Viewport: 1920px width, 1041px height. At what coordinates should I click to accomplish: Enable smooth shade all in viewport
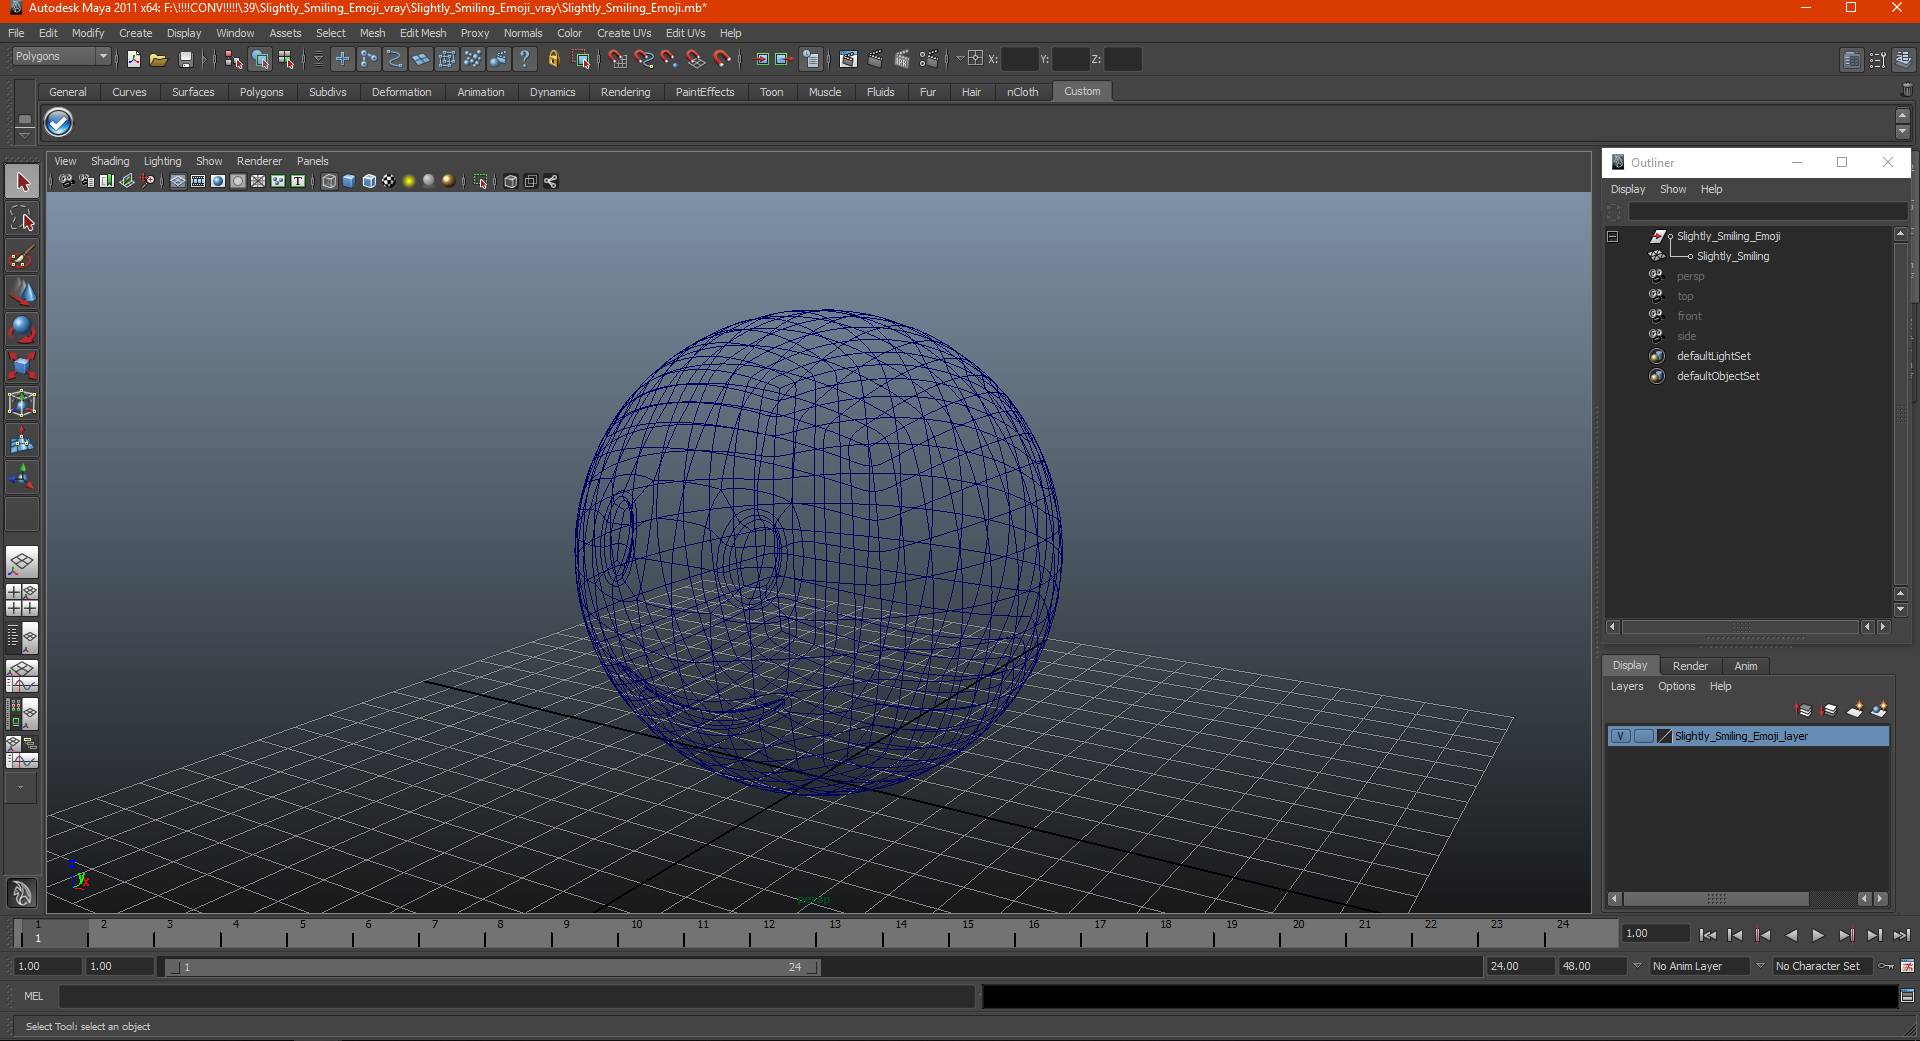click(x=349, y=181)
